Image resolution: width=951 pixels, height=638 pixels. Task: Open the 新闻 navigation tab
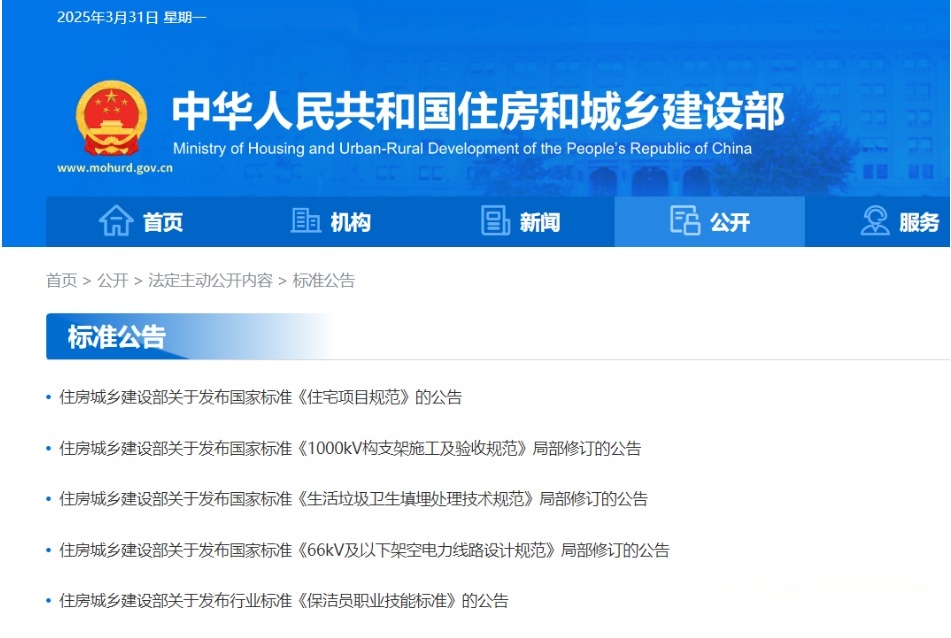click(540, 222)
